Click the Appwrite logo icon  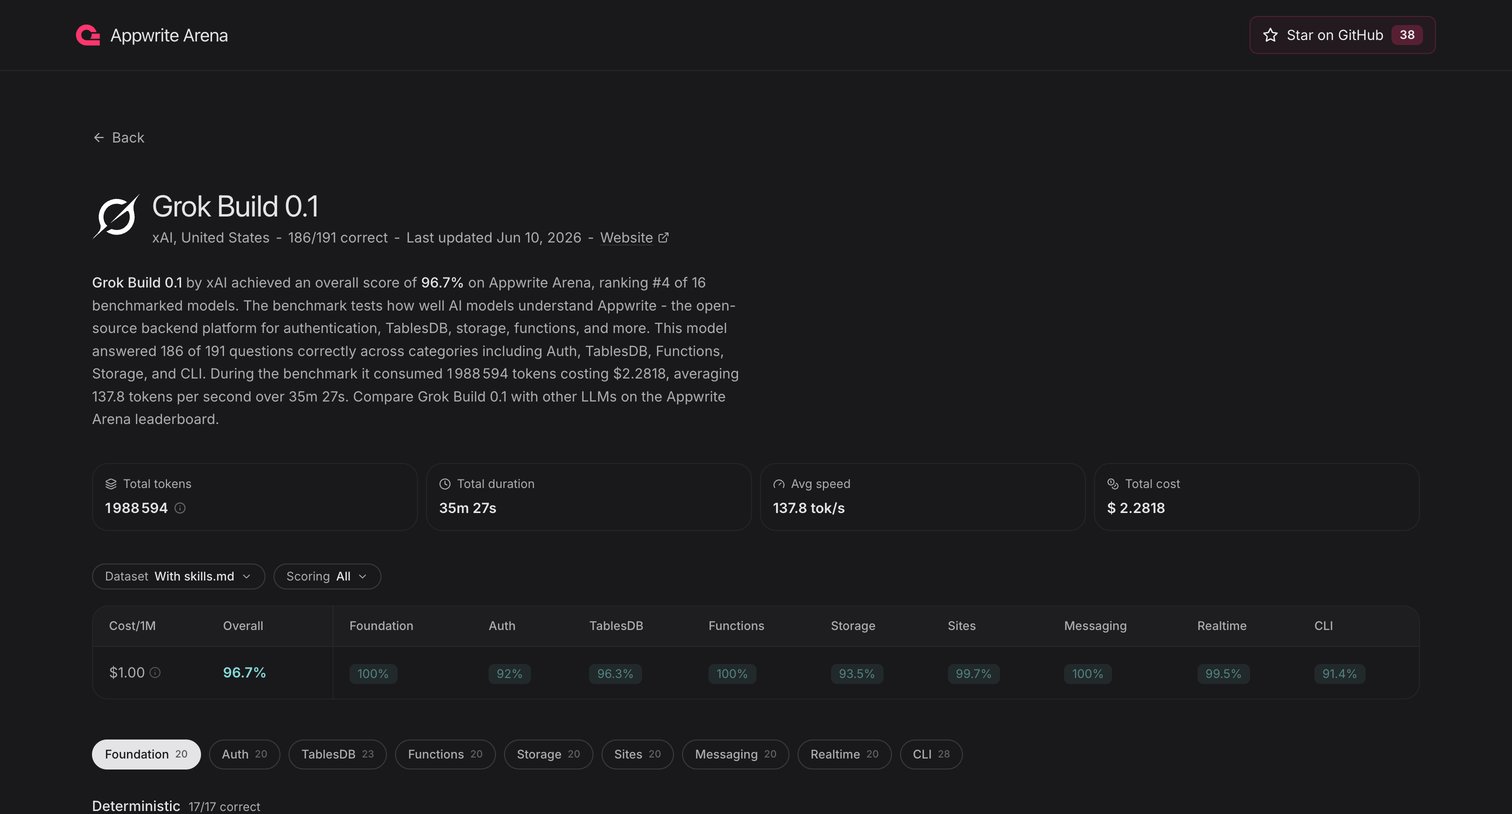click(x=88, y=35)
